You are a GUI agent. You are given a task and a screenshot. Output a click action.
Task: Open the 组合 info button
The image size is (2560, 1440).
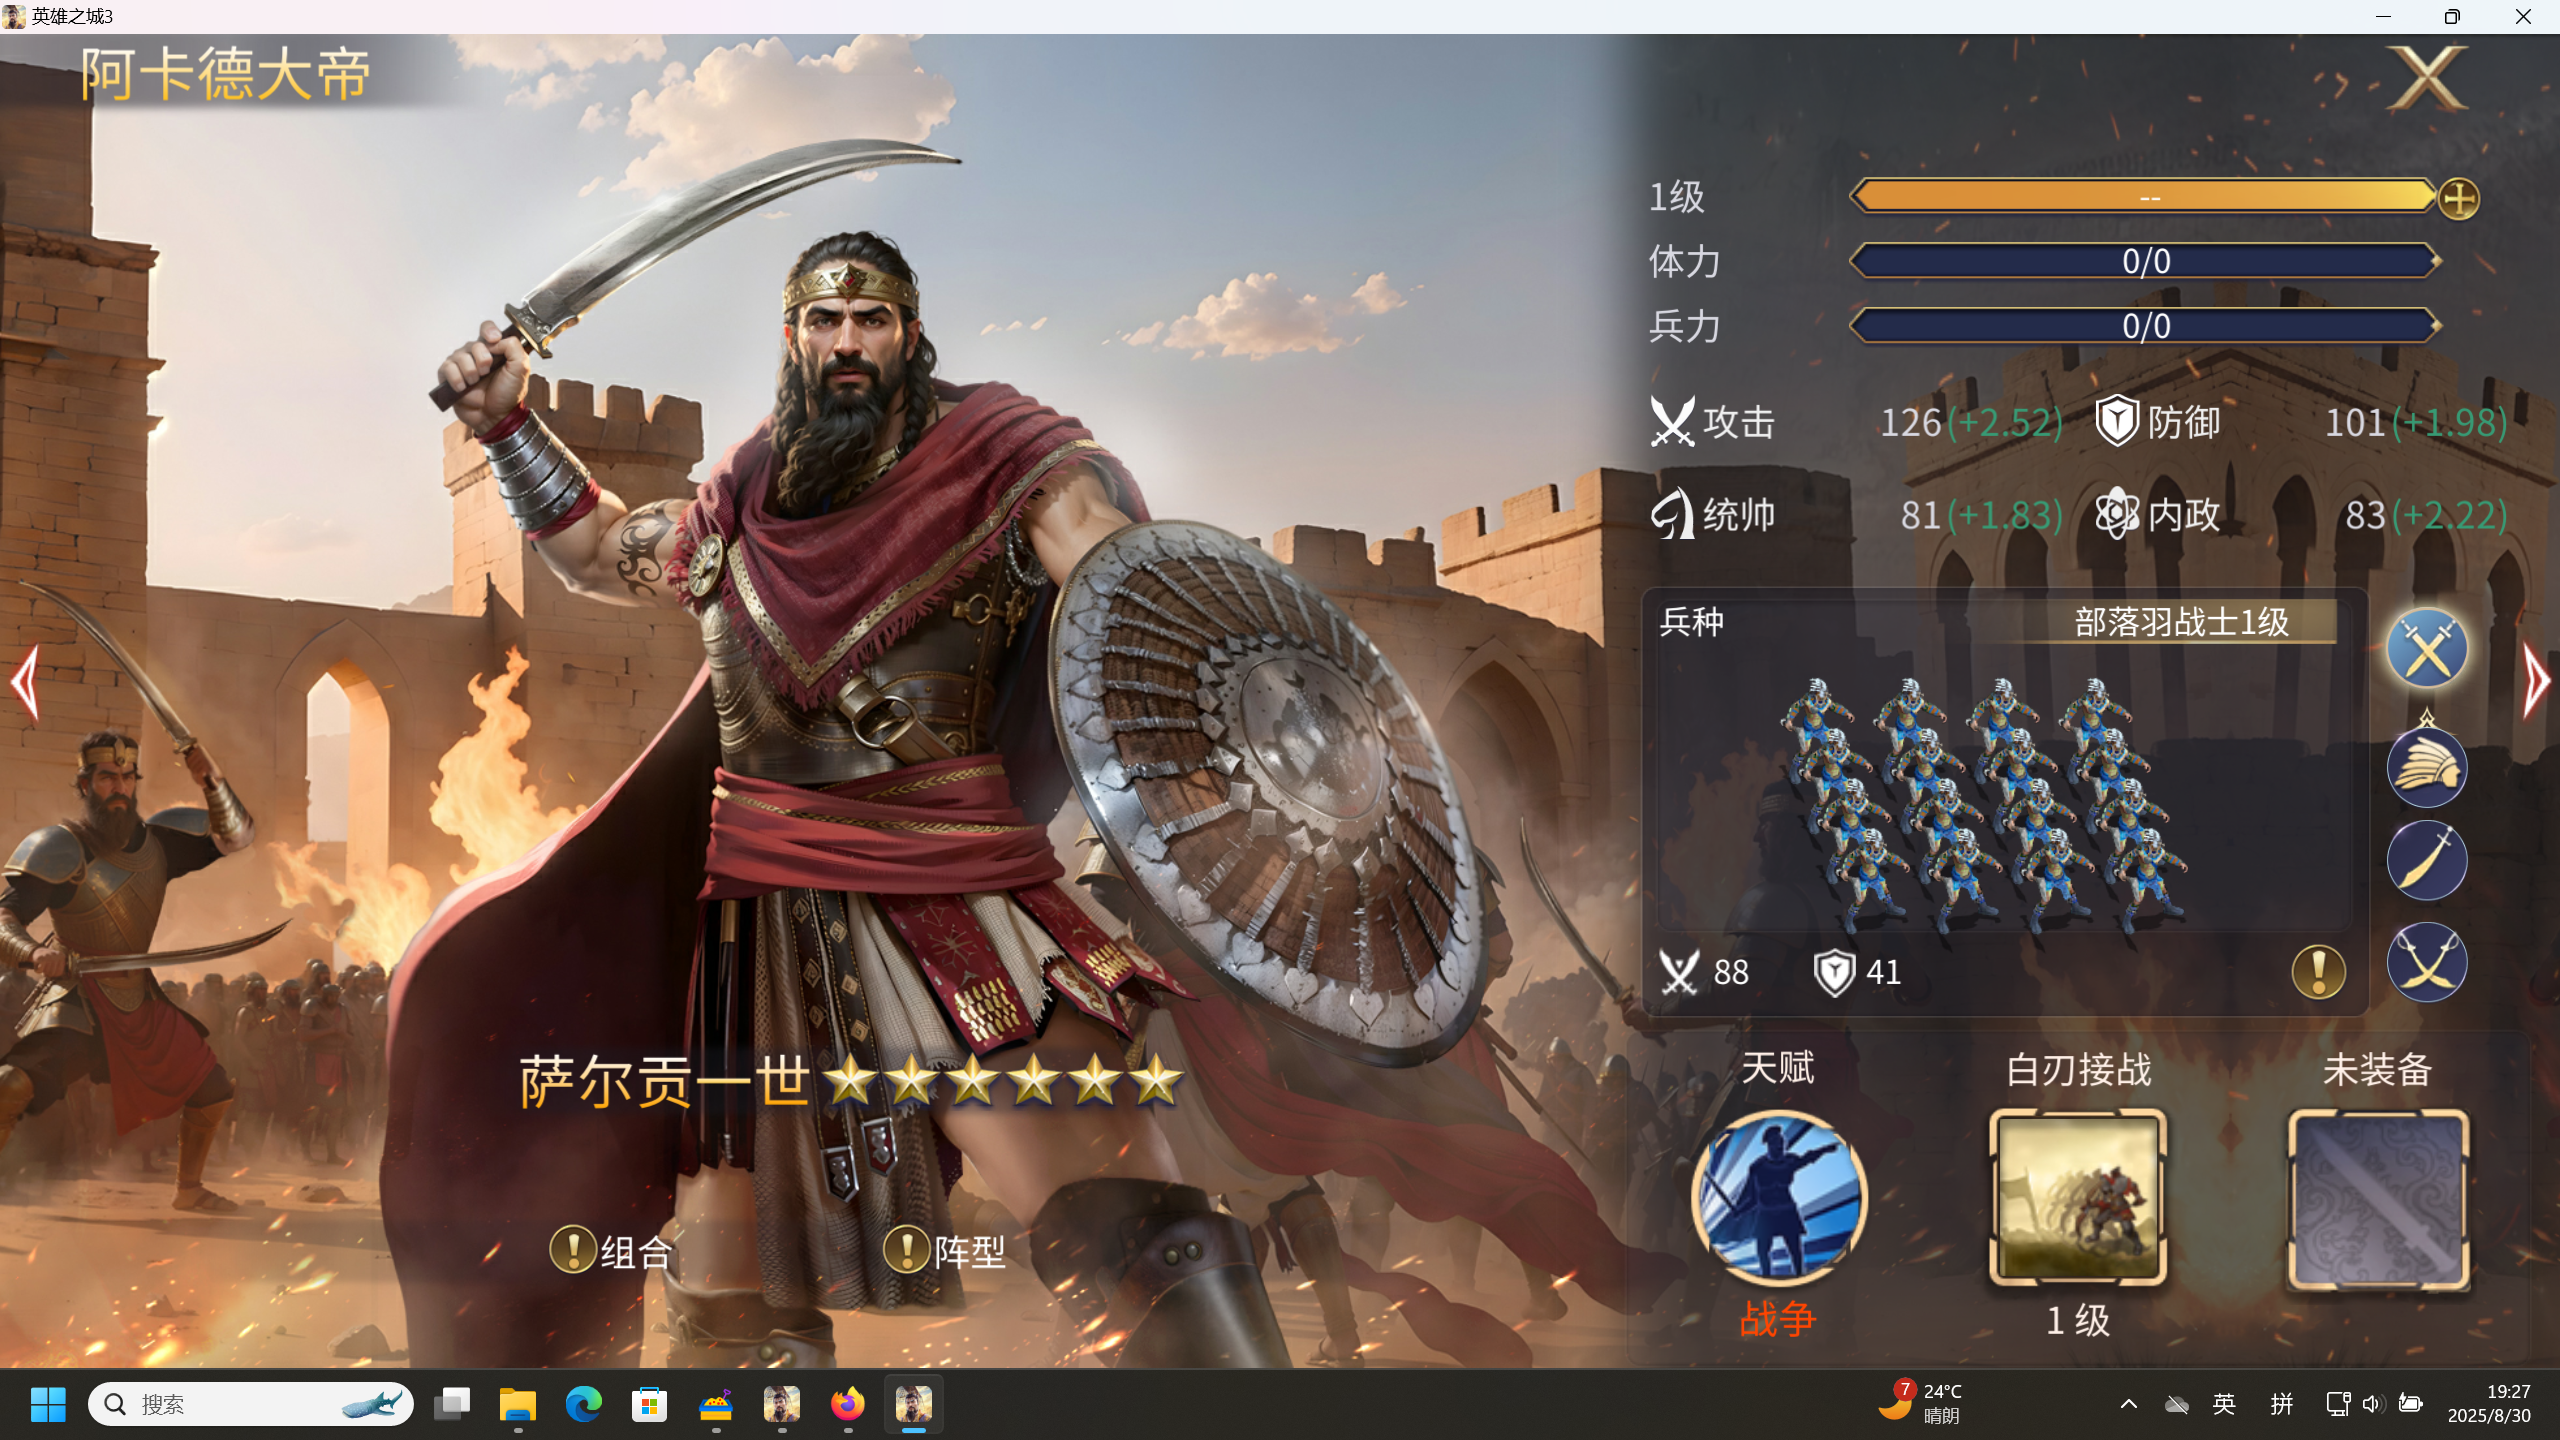pos(611,1251)
